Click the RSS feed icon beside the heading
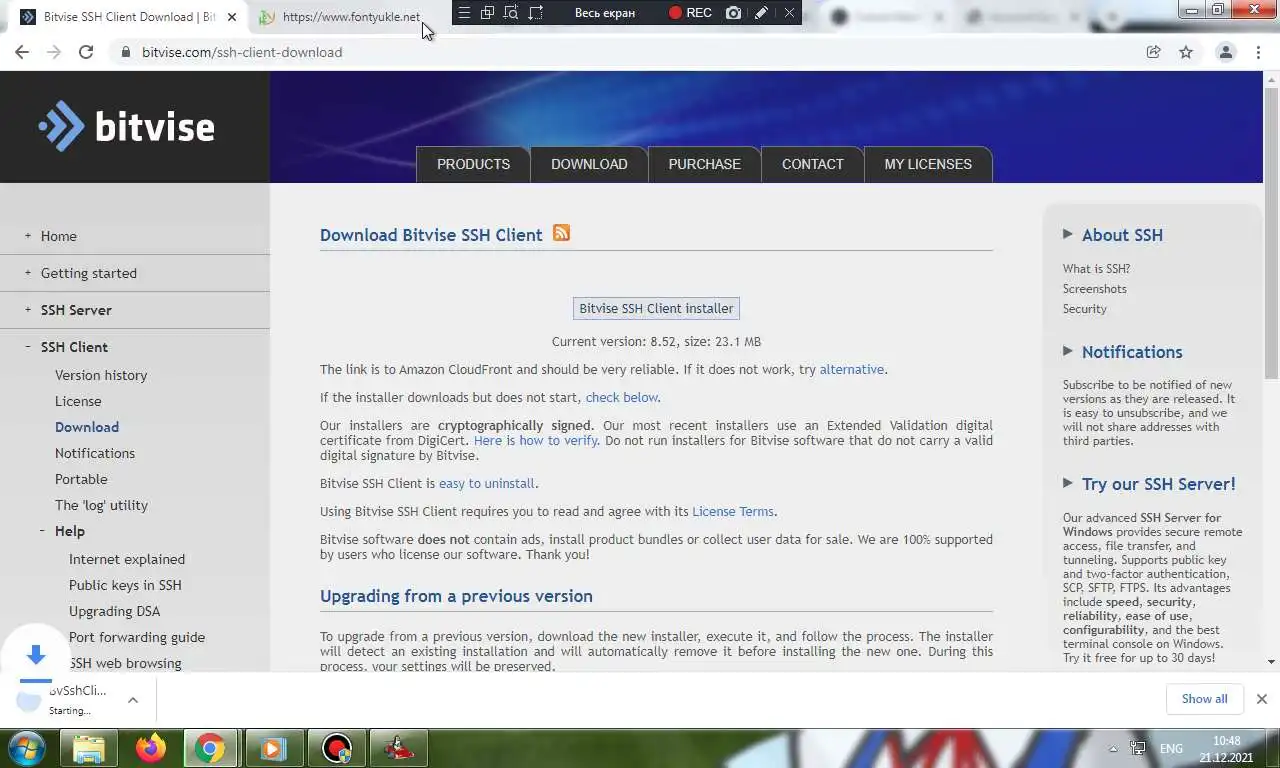This screenshot has height=768, width=1280. click(561, 233)
